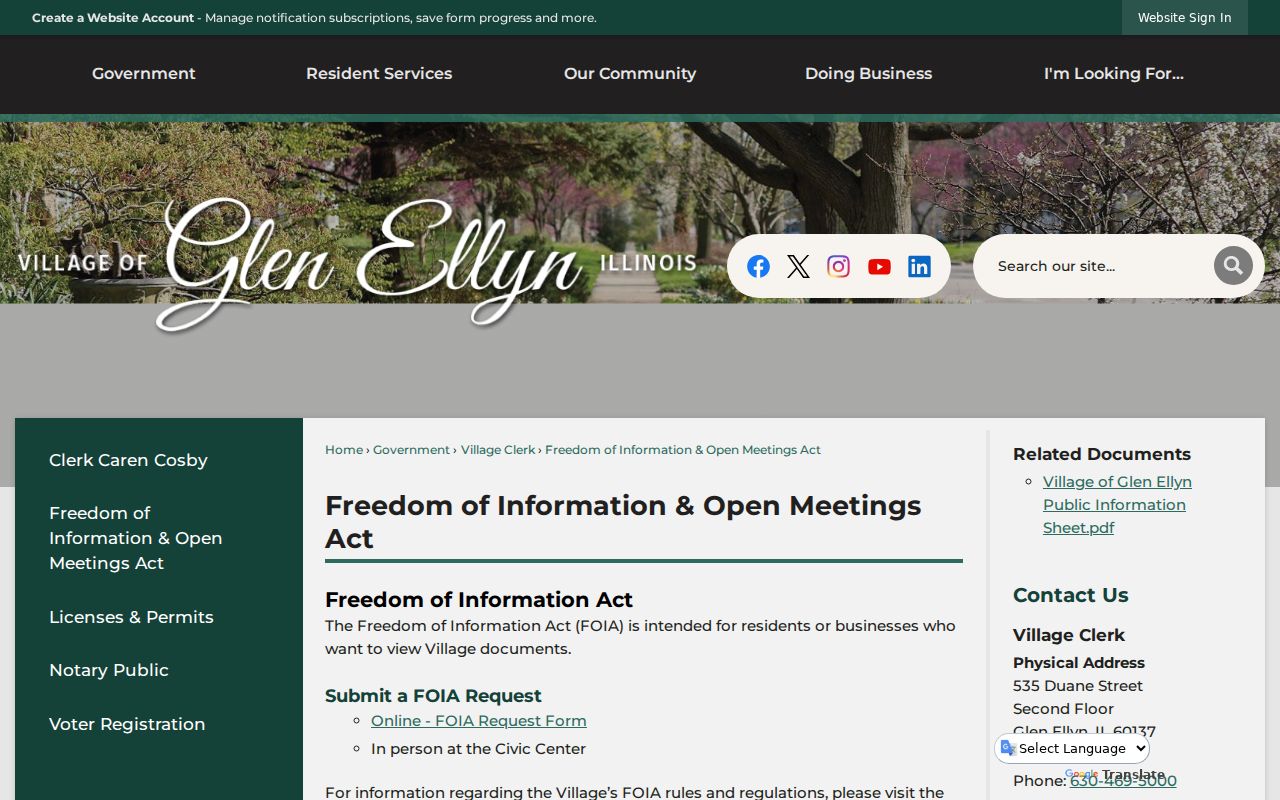Focus the Search our site field
Screen dimensions: 1280x800
tap(1095, 266)
